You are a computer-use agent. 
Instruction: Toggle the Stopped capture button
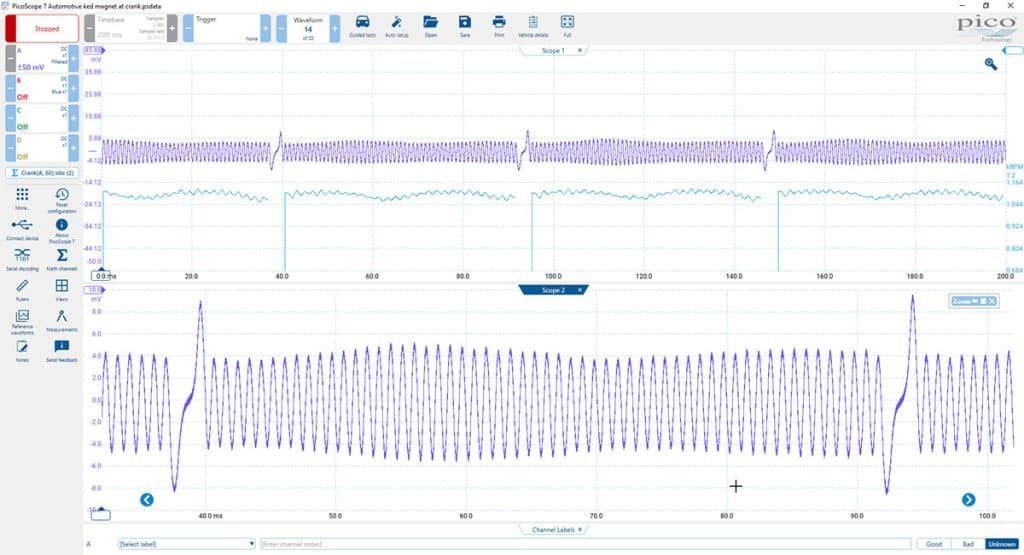tap(42, 29)
